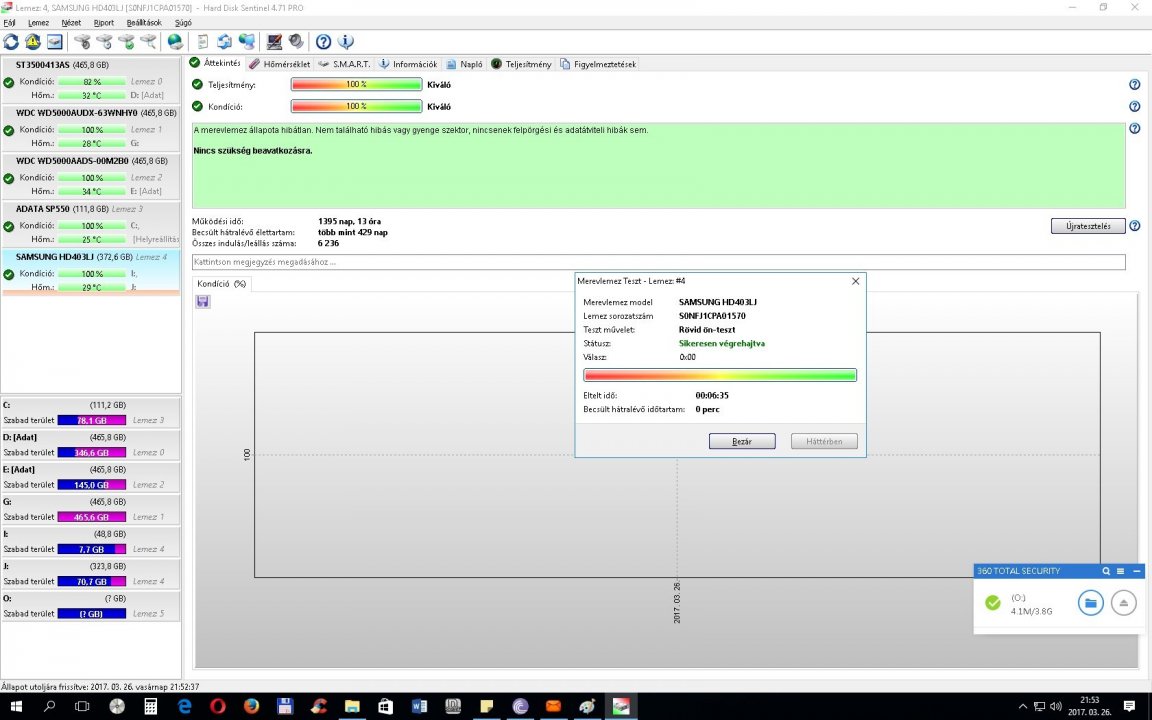Click the disk information toolbar icon

[x=55, y=42]
